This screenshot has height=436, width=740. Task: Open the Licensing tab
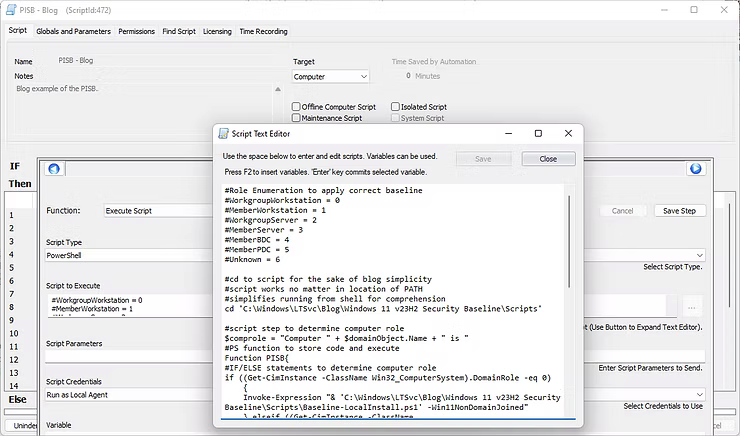tap(217, 31)
